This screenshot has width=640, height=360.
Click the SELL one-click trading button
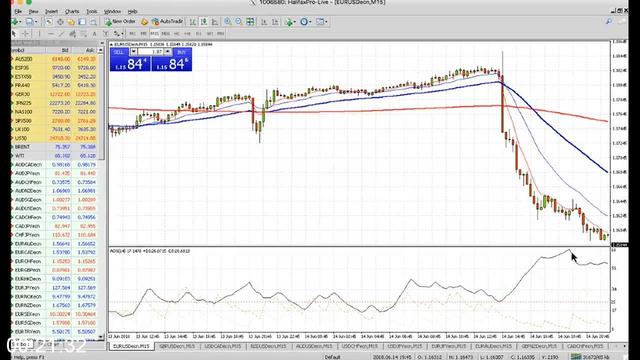tap(118, 52)
